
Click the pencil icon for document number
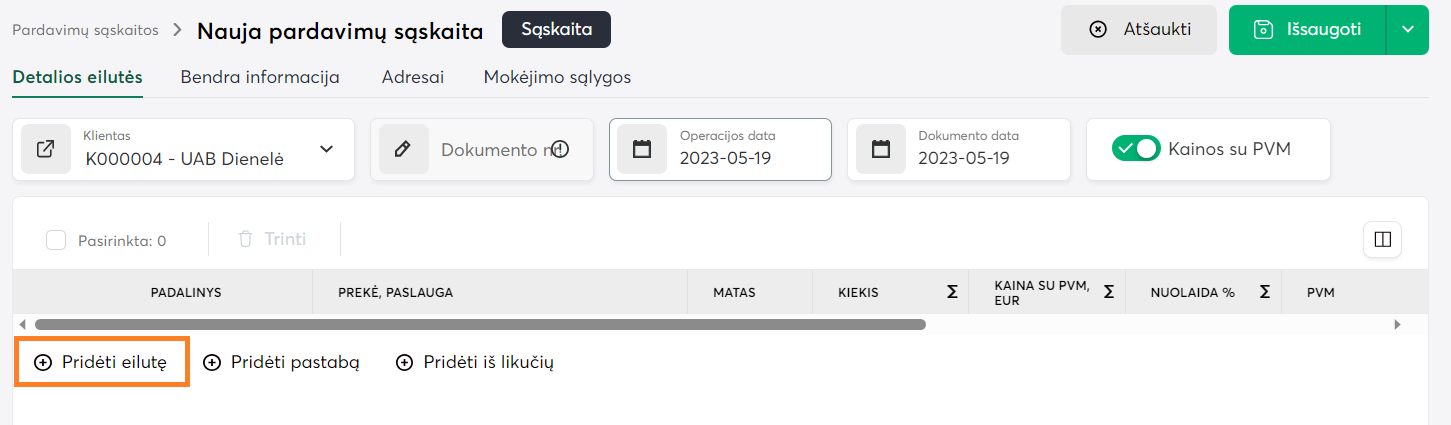[x=403, y=150]
